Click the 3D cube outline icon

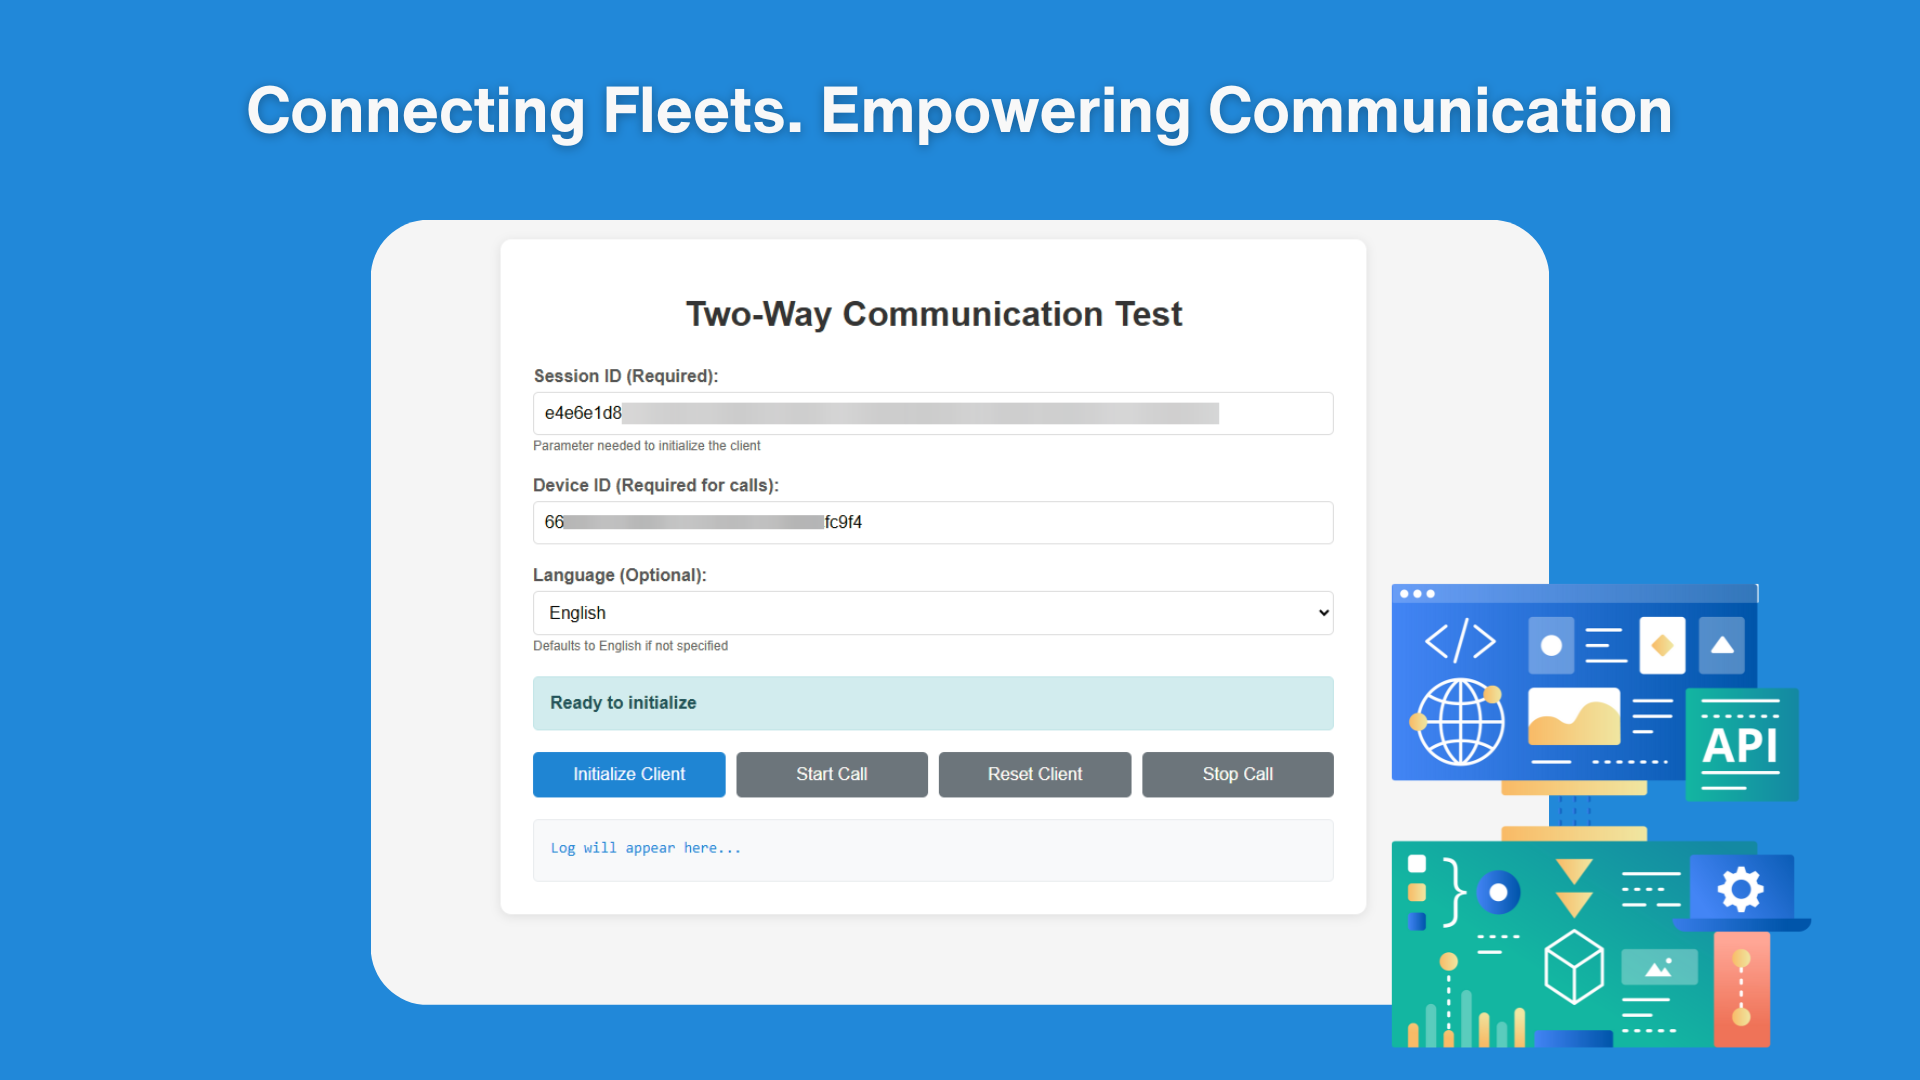[1574, 966]
